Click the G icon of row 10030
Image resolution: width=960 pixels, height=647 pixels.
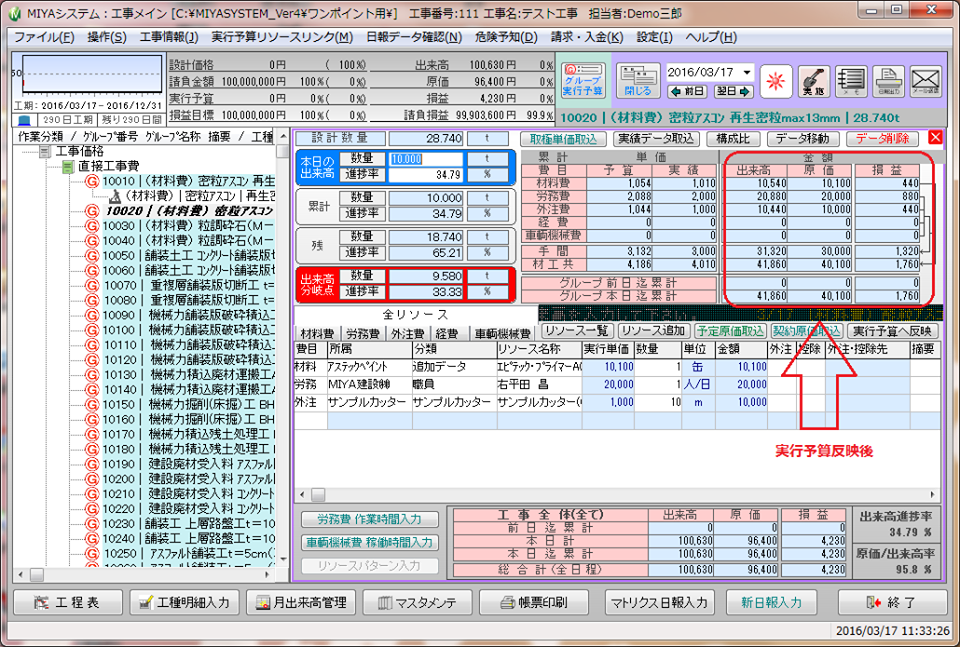tap(92, 226)
